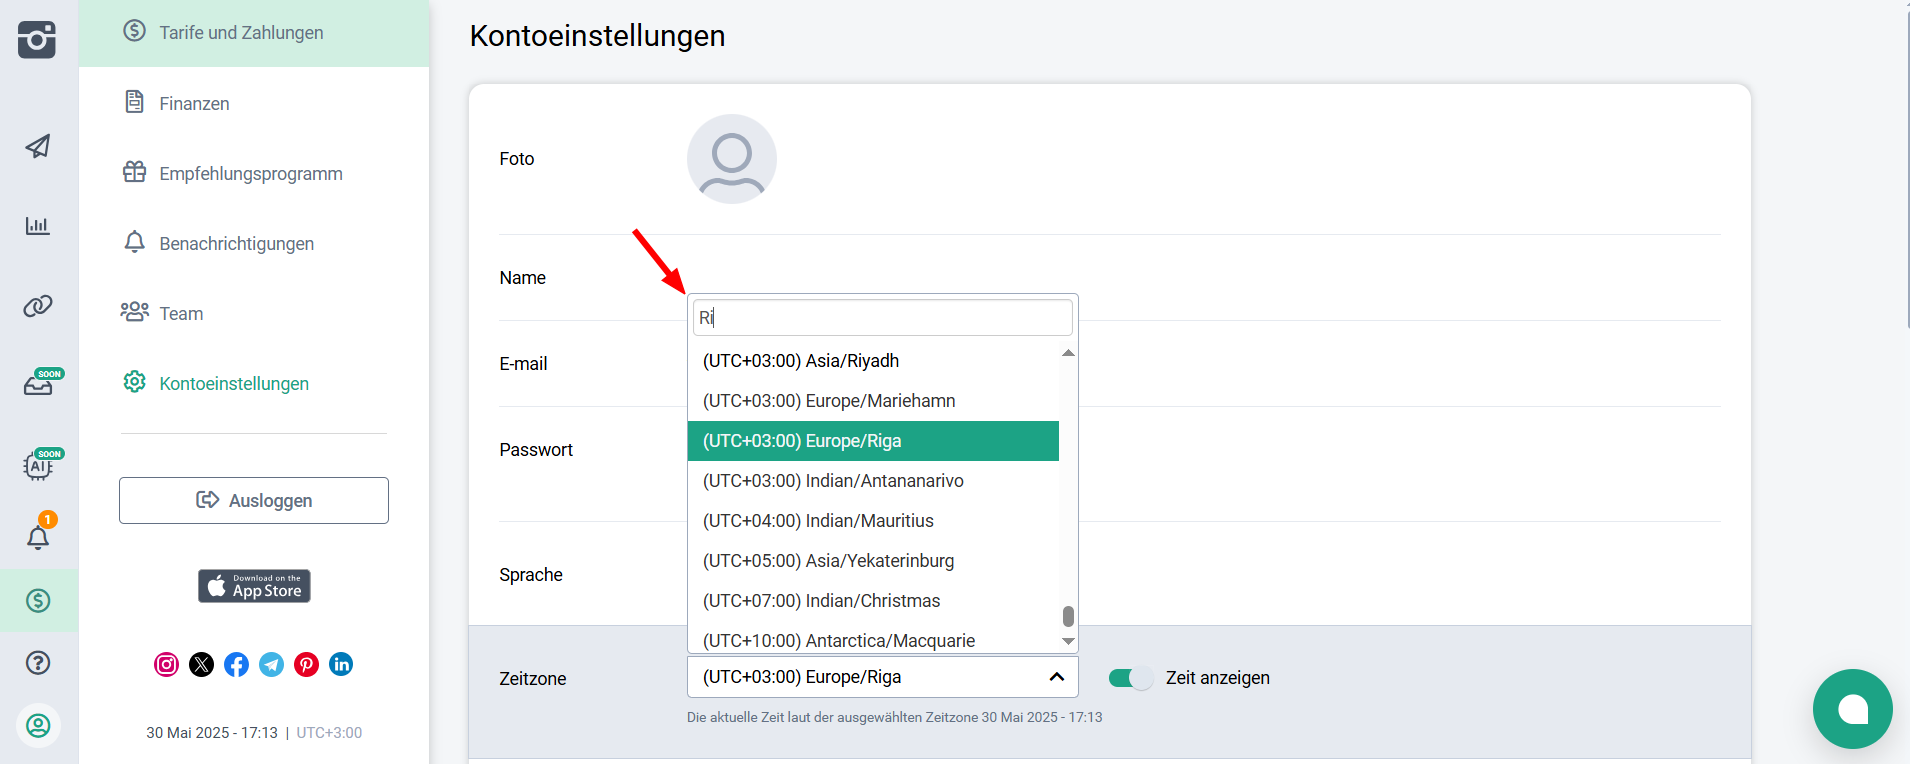Open the bar chart analytics icon

(x=38, y=226)
